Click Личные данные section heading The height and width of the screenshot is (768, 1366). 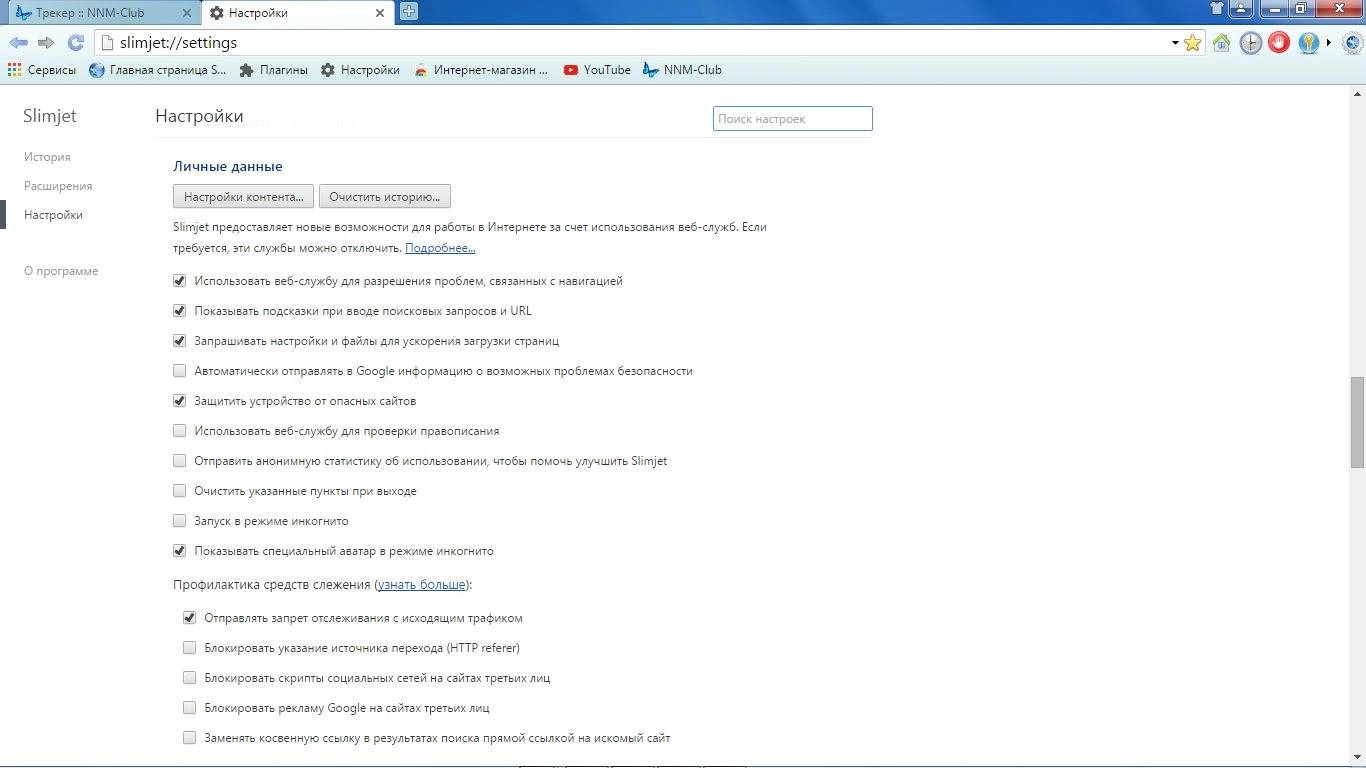tap(228, 167)
